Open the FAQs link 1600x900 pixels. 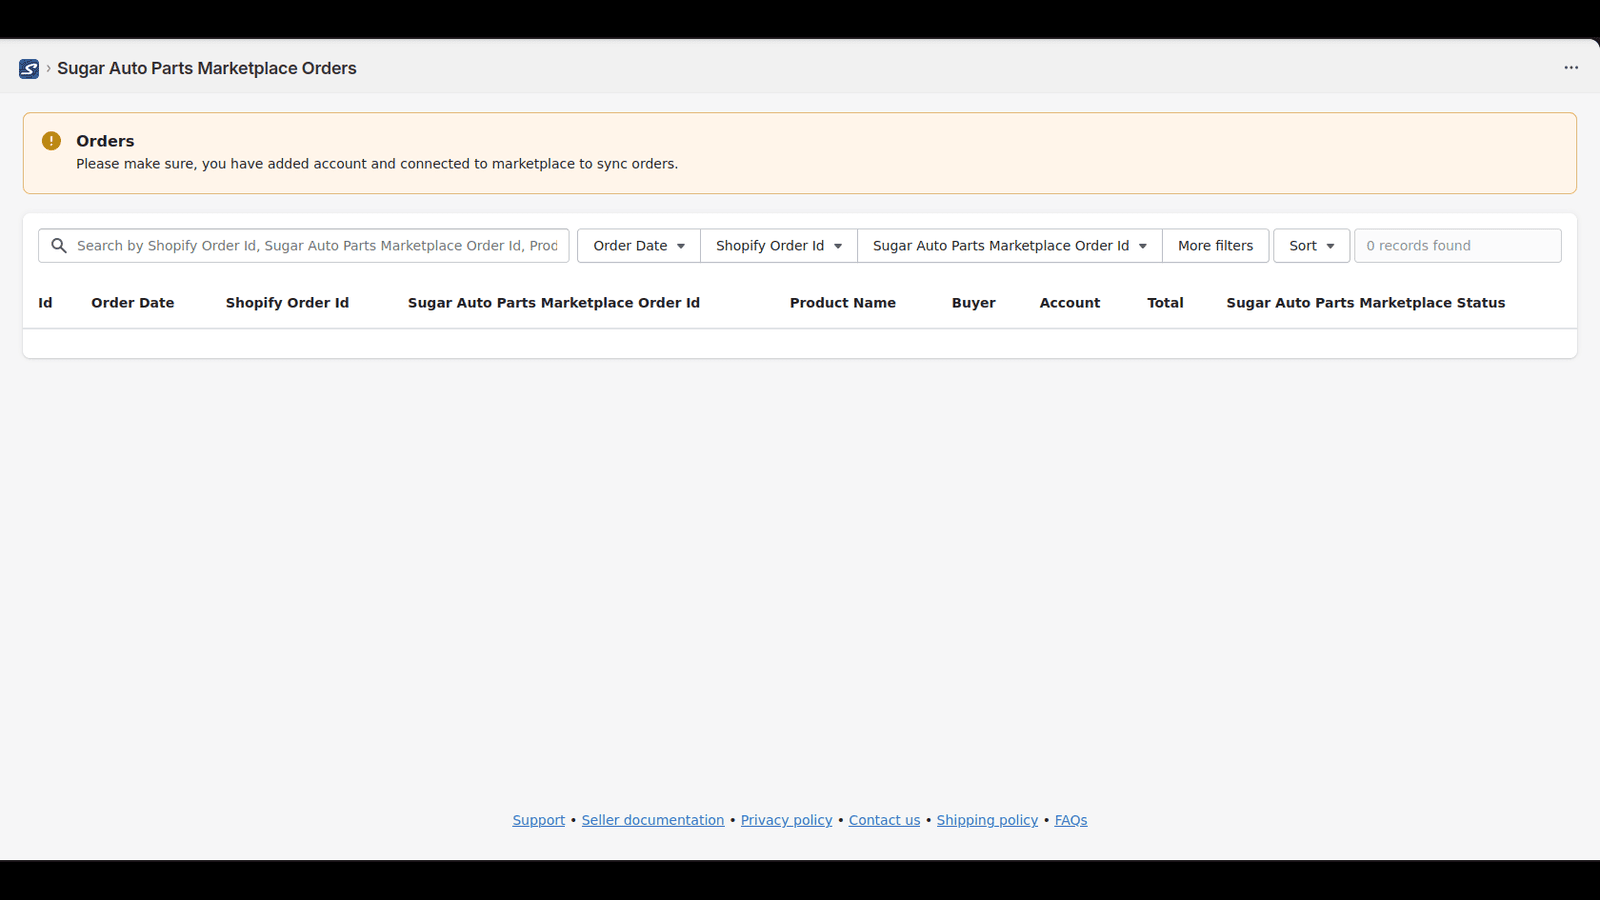1071,820
